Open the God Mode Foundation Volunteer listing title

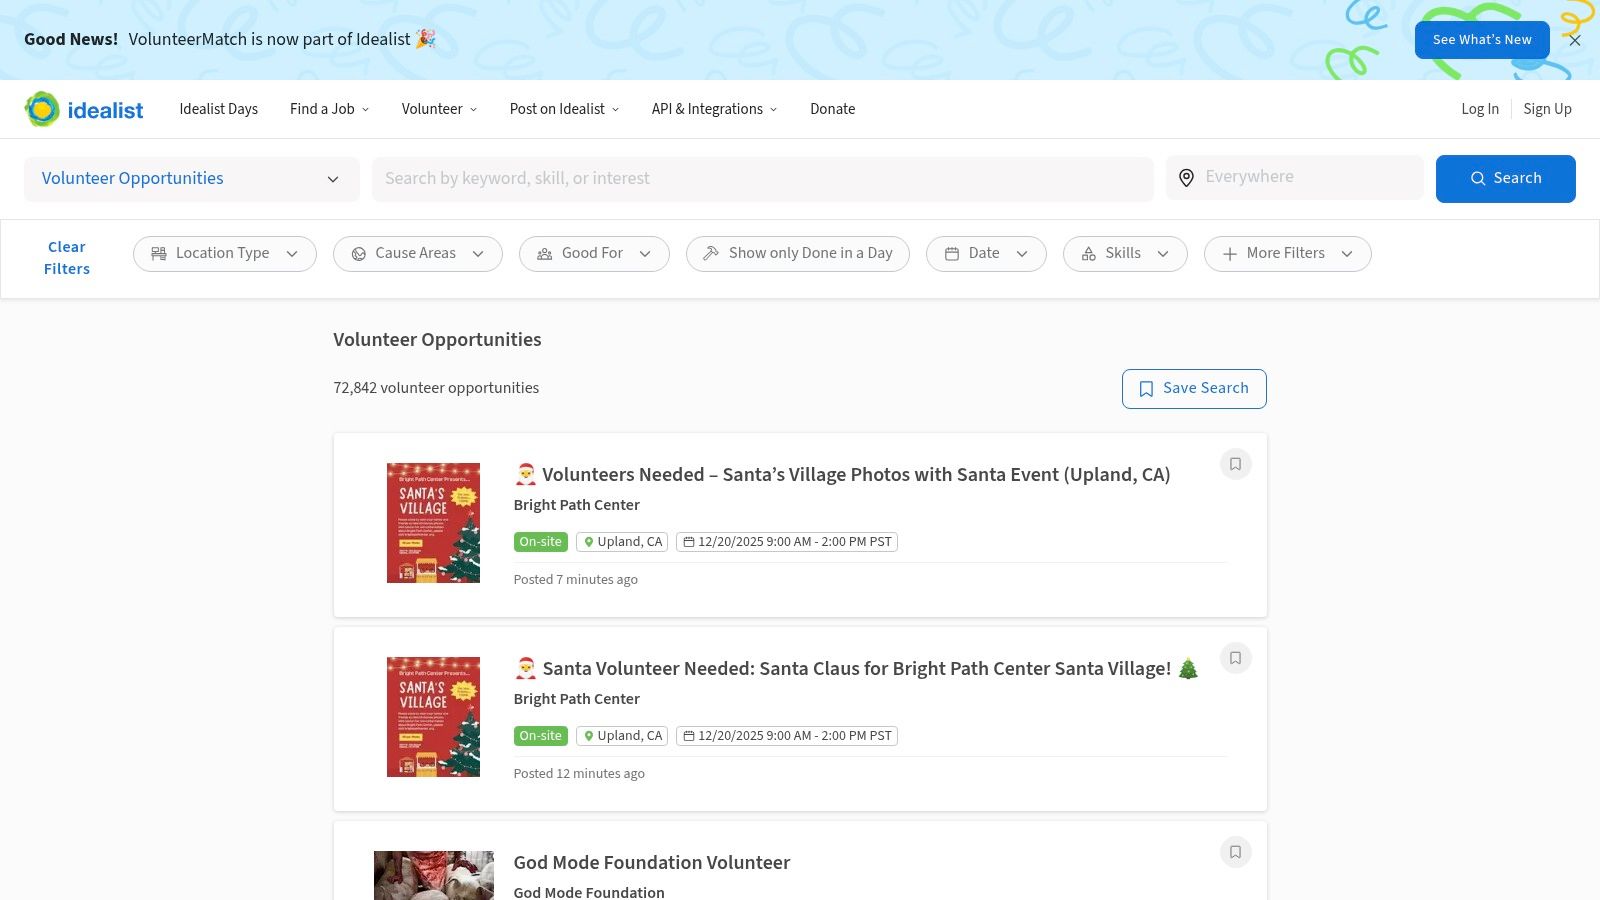[652, 863]
